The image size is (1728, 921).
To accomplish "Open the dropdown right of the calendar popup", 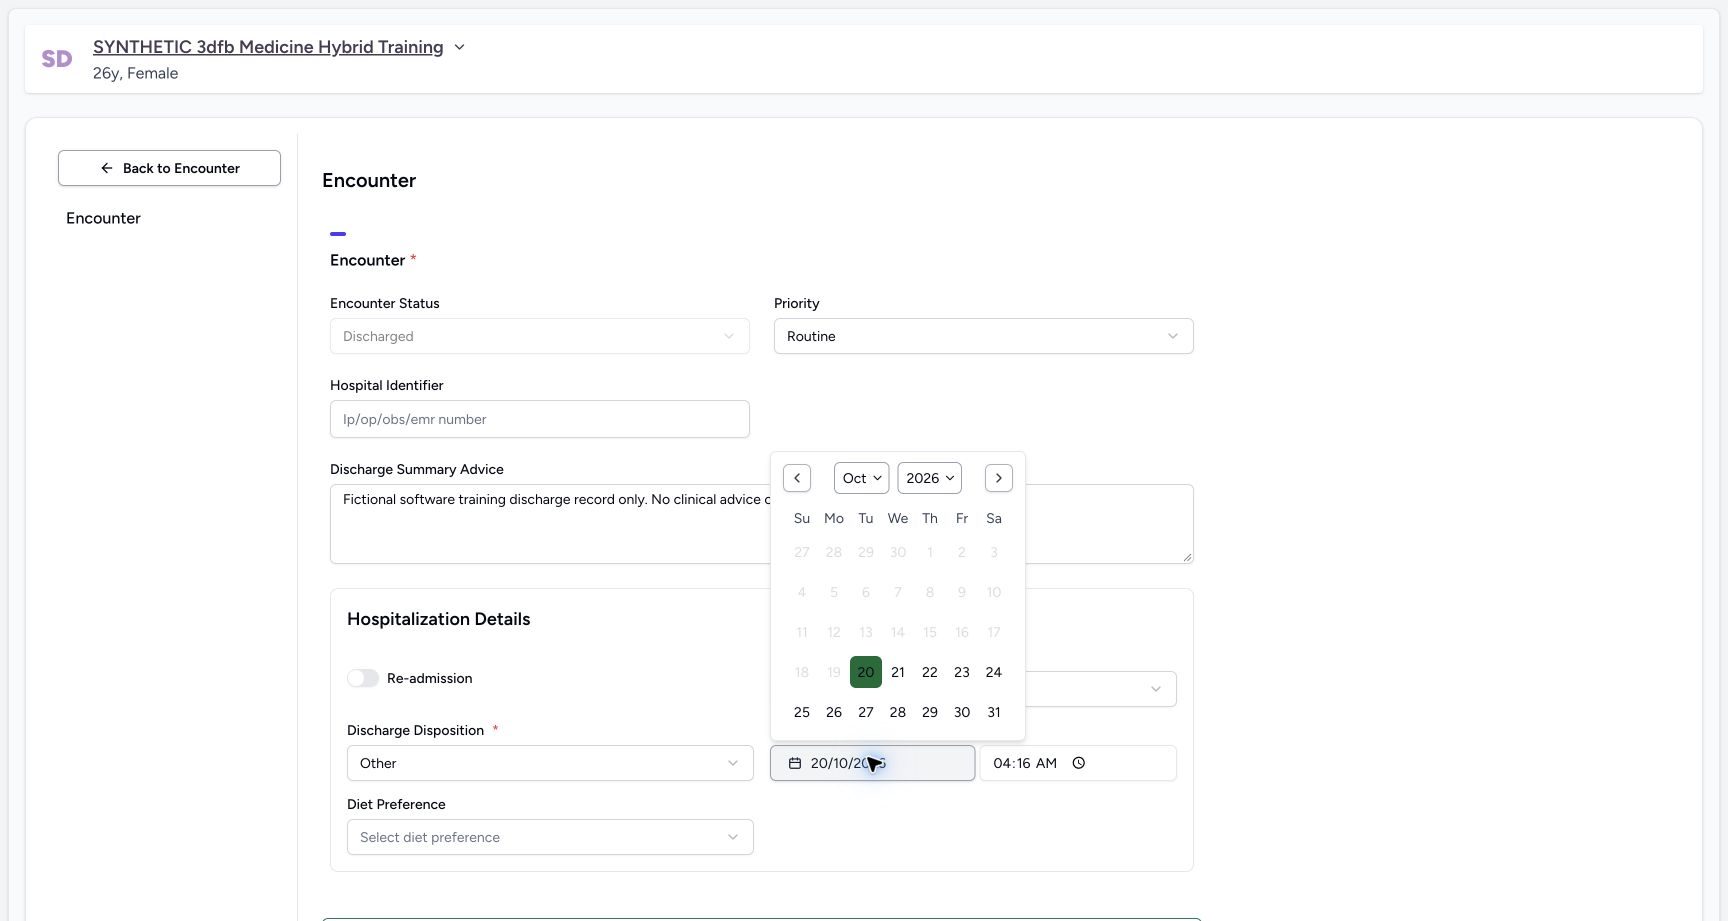I will point(1101,689).
